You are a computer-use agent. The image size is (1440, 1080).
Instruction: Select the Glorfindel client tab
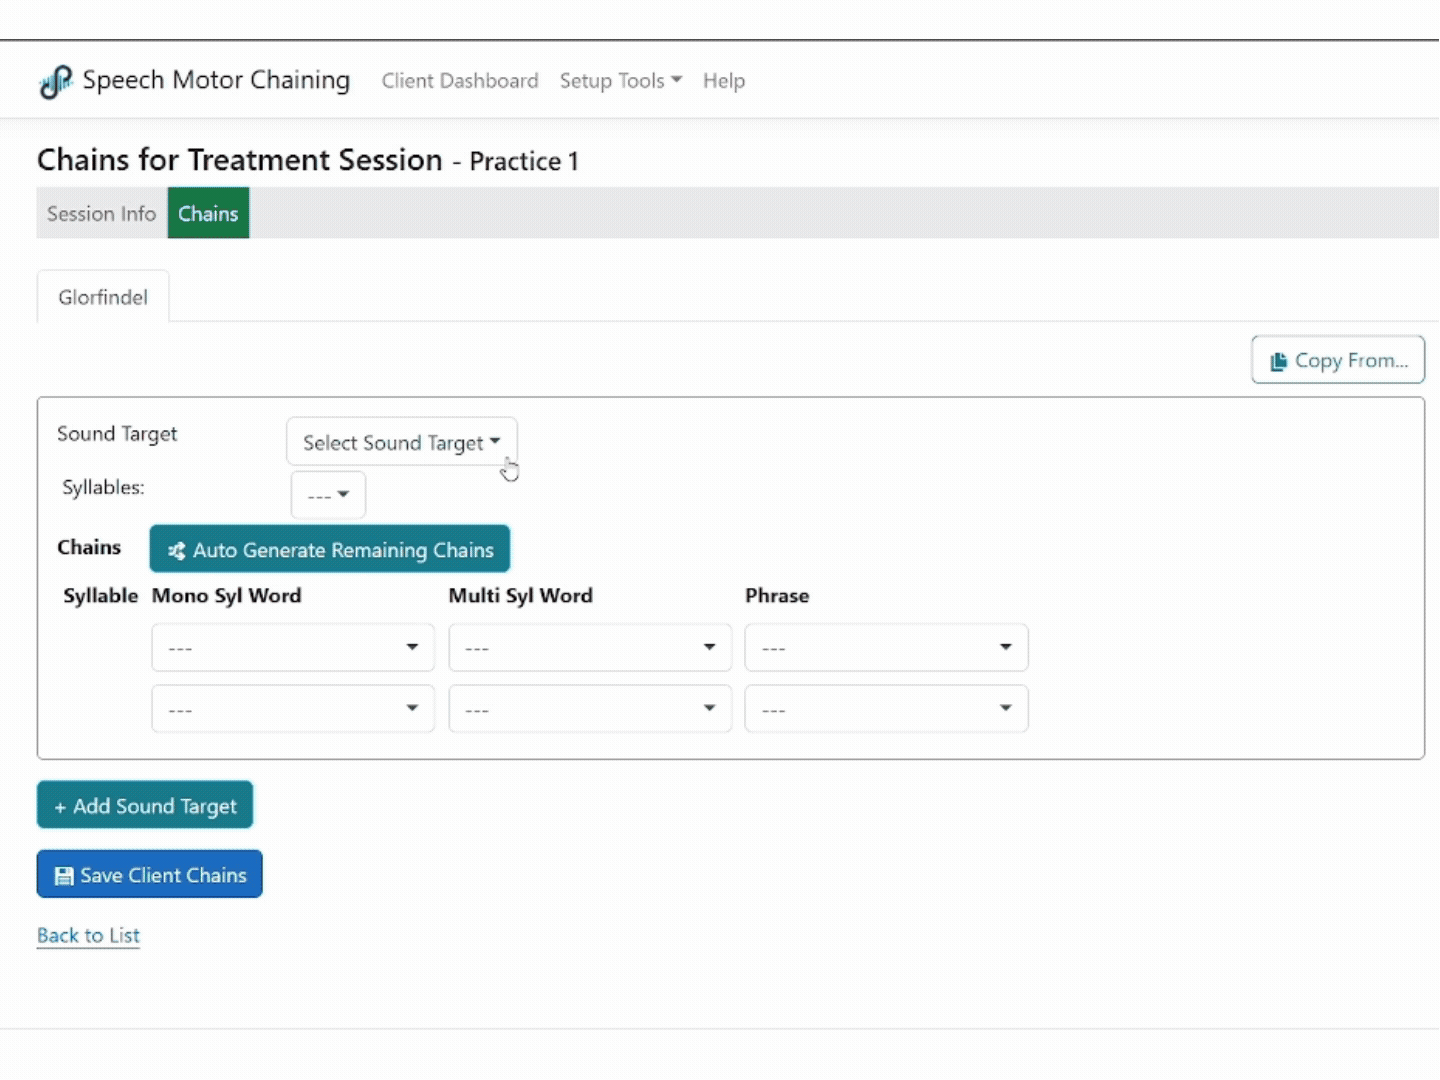(x=103, y=297)
